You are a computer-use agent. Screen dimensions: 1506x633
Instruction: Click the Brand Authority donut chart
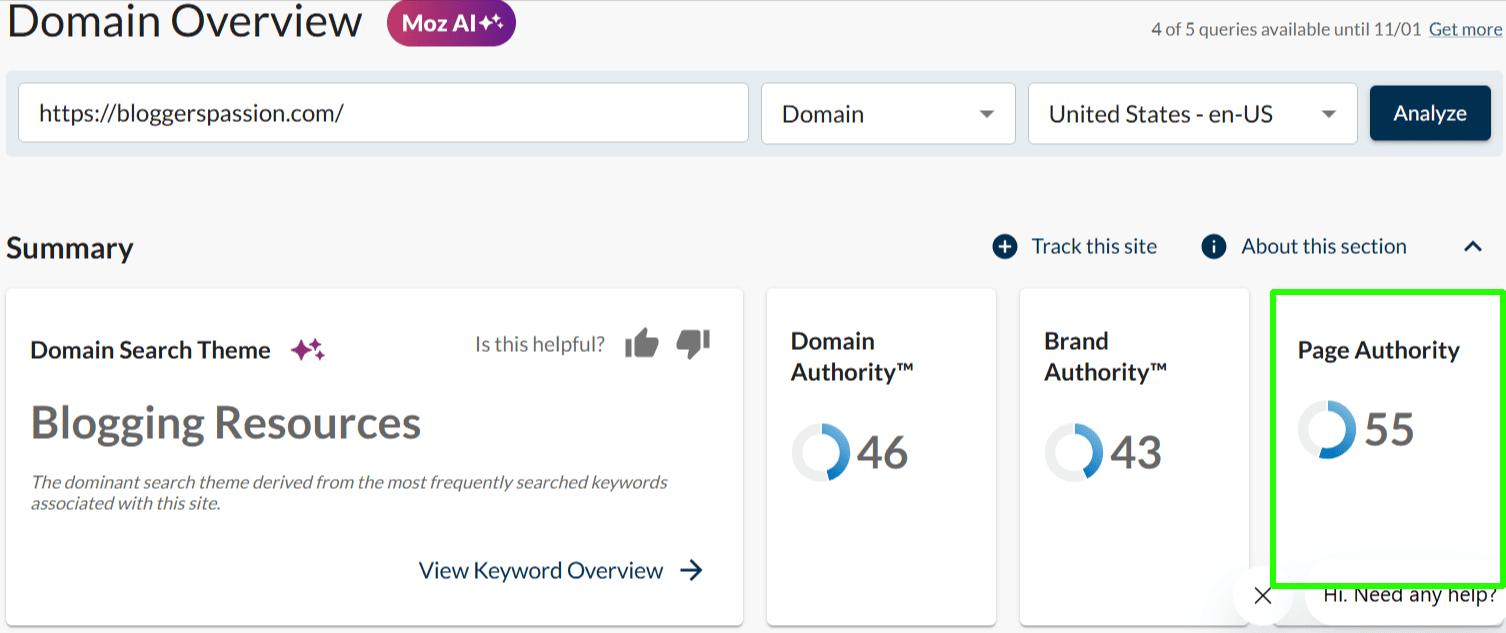click(1074, 453)
